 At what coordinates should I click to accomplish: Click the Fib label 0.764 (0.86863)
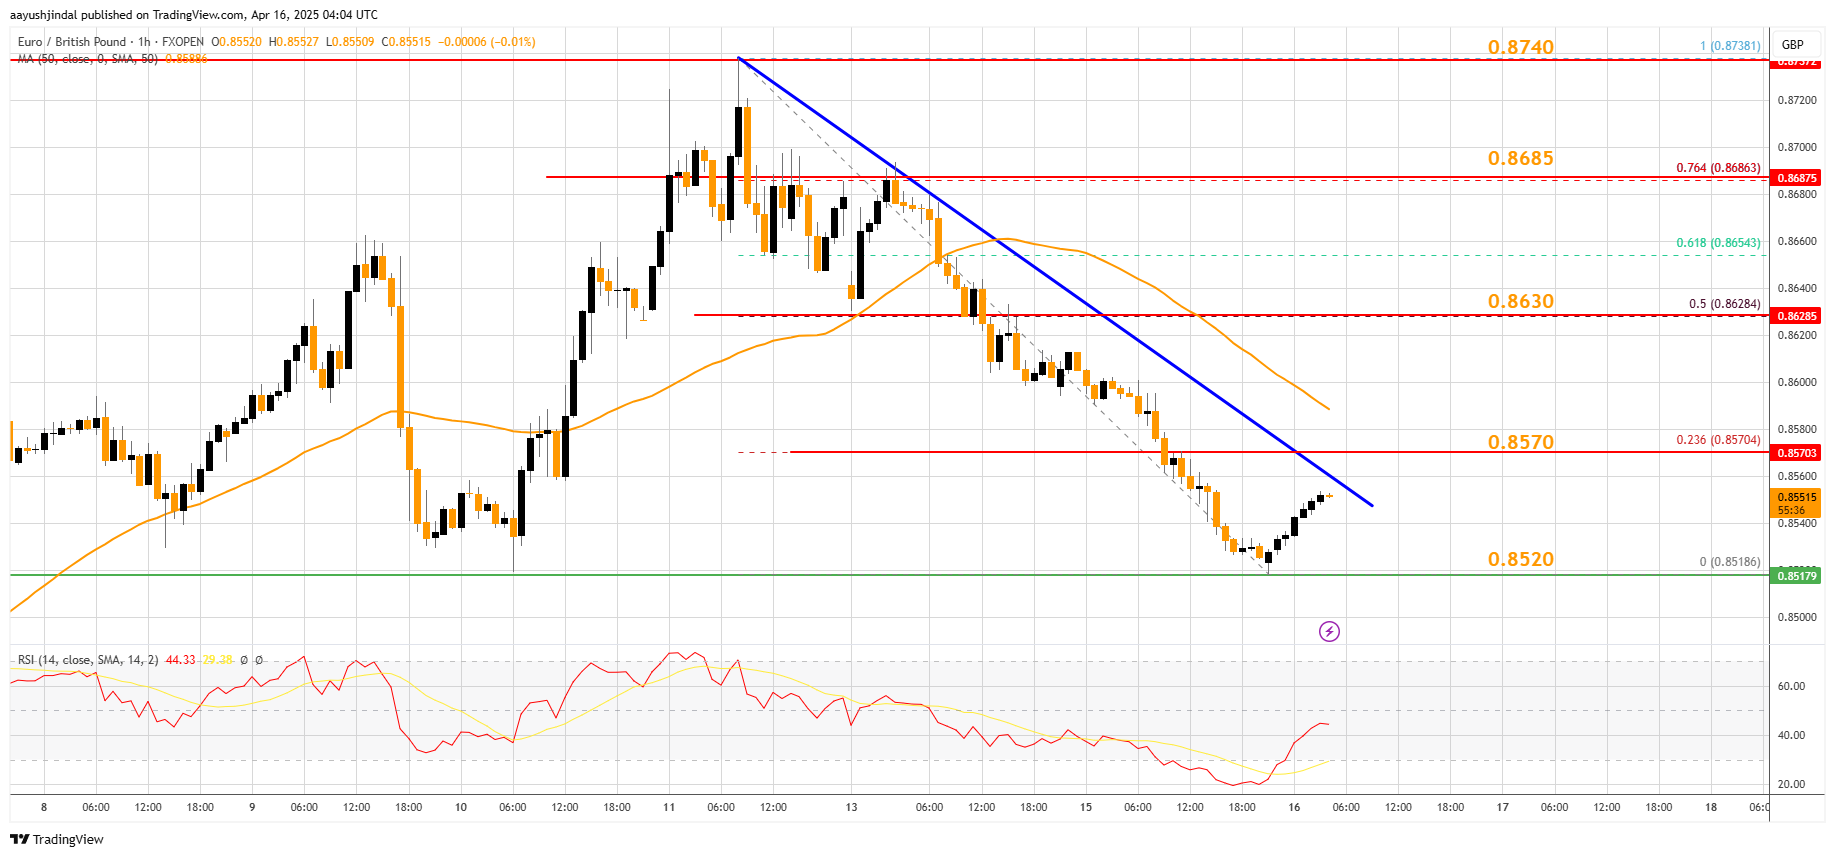coord(1719,168)
